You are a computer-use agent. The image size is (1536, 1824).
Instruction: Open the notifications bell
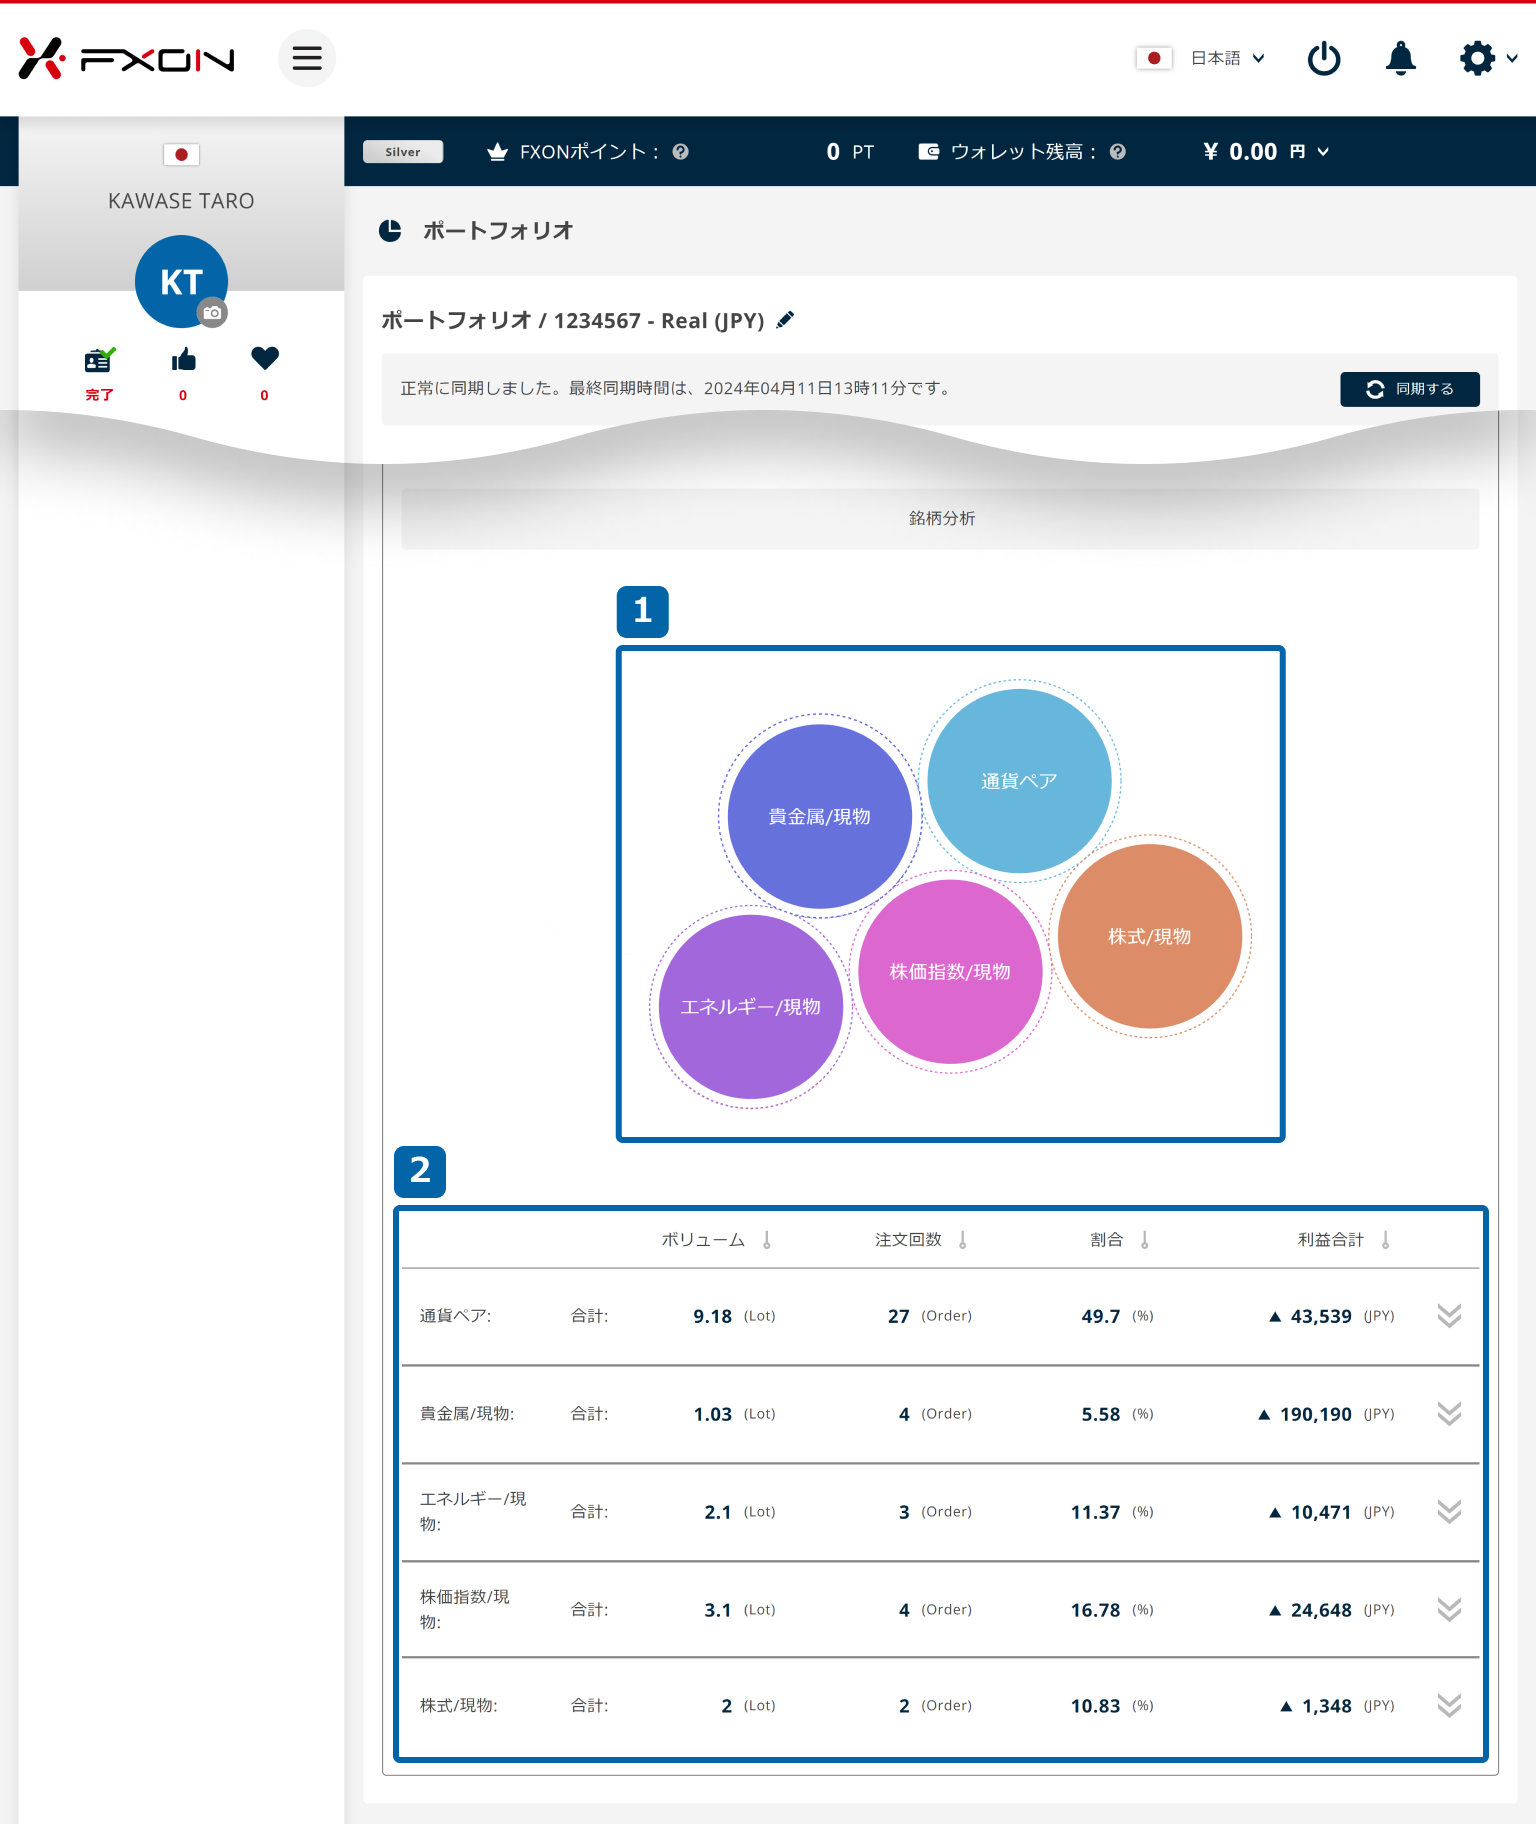(1401, 58)
